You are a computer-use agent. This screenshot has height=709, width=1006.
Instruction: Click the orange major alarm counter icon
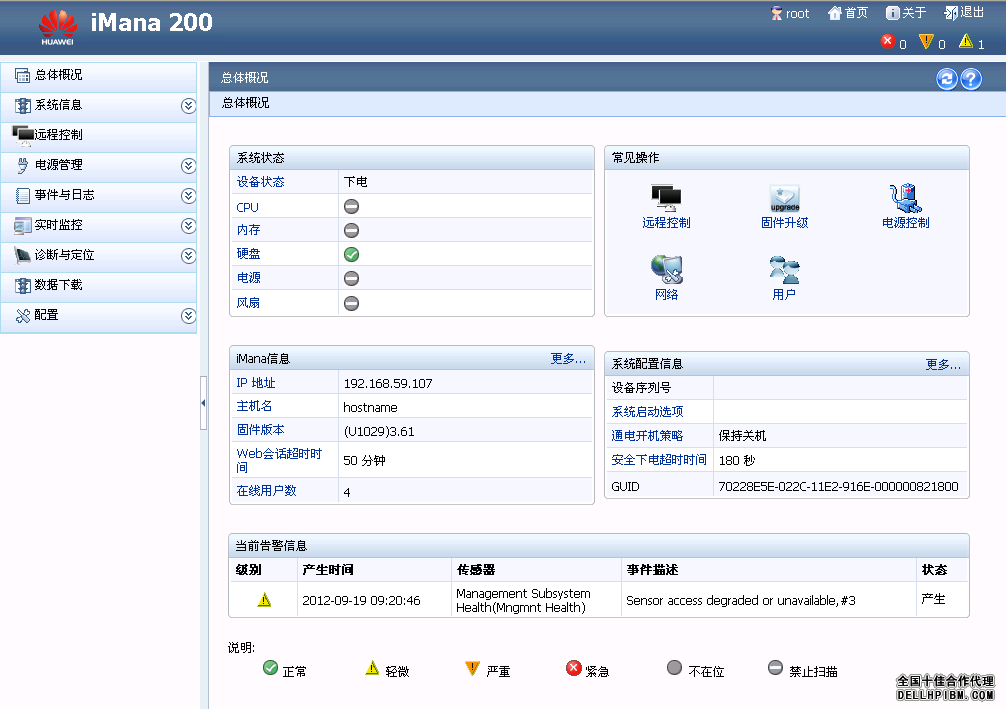[926, 42]
